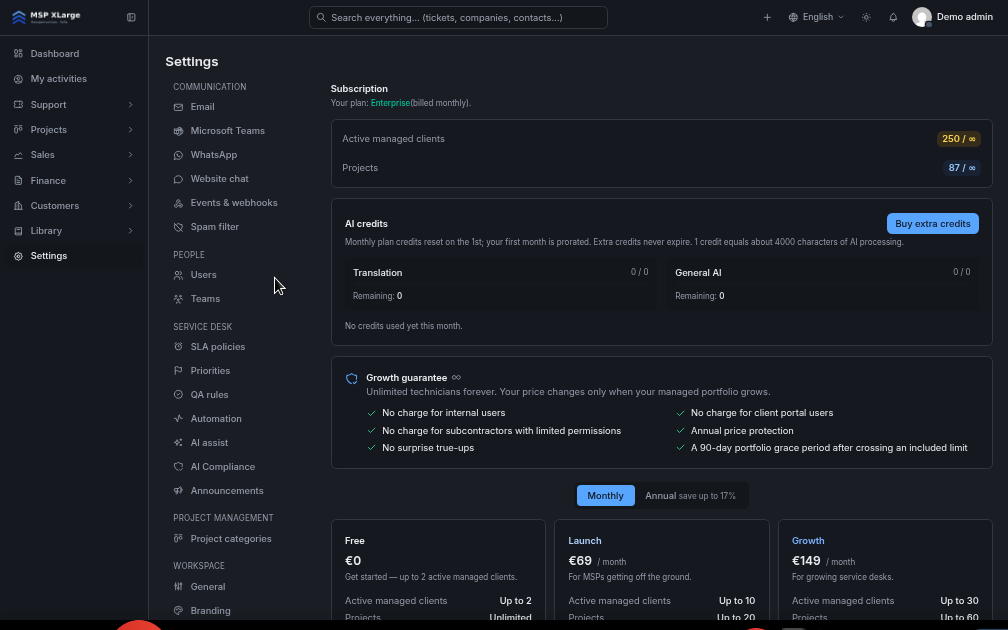Switch billing to Monthly
The width and height of the screenshot is (1008, 630).
tap(605, 496)
